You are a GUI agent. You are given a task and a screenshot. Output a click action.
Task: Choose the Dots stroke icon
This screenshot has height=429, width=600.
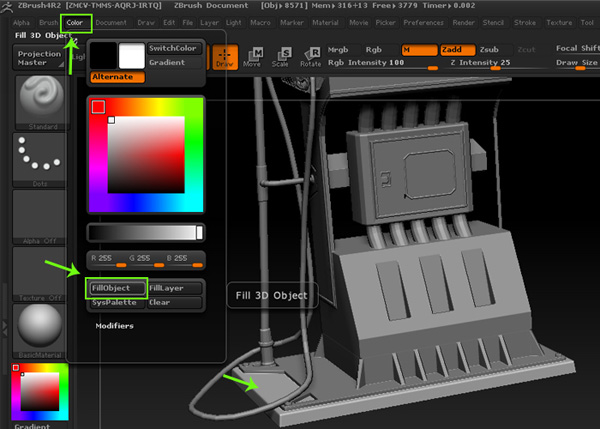[x=41, y=156]
